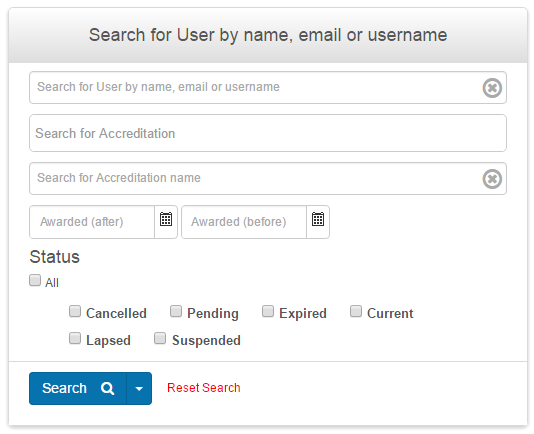534x434 pixels.
Task: Click the Status heading text
Action: 54,257
